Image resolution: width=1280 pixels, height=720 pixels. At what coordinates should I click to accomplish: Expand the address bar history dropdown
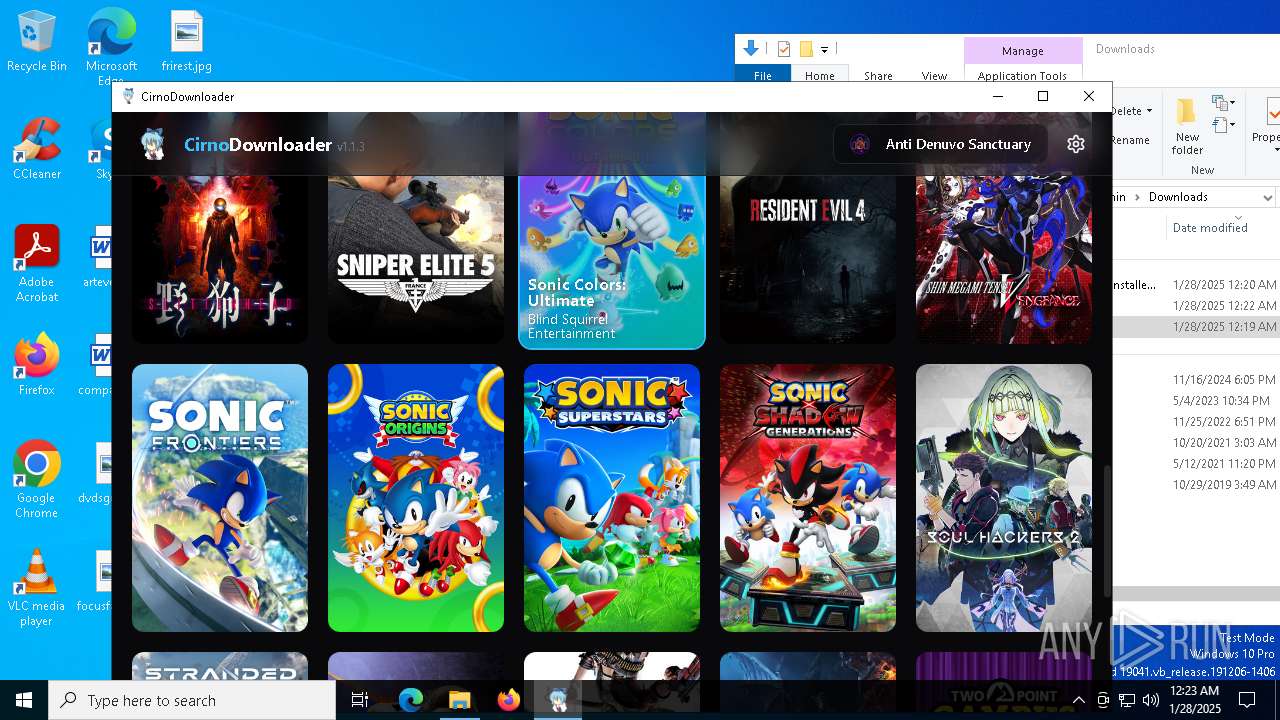click(1267, 198)
